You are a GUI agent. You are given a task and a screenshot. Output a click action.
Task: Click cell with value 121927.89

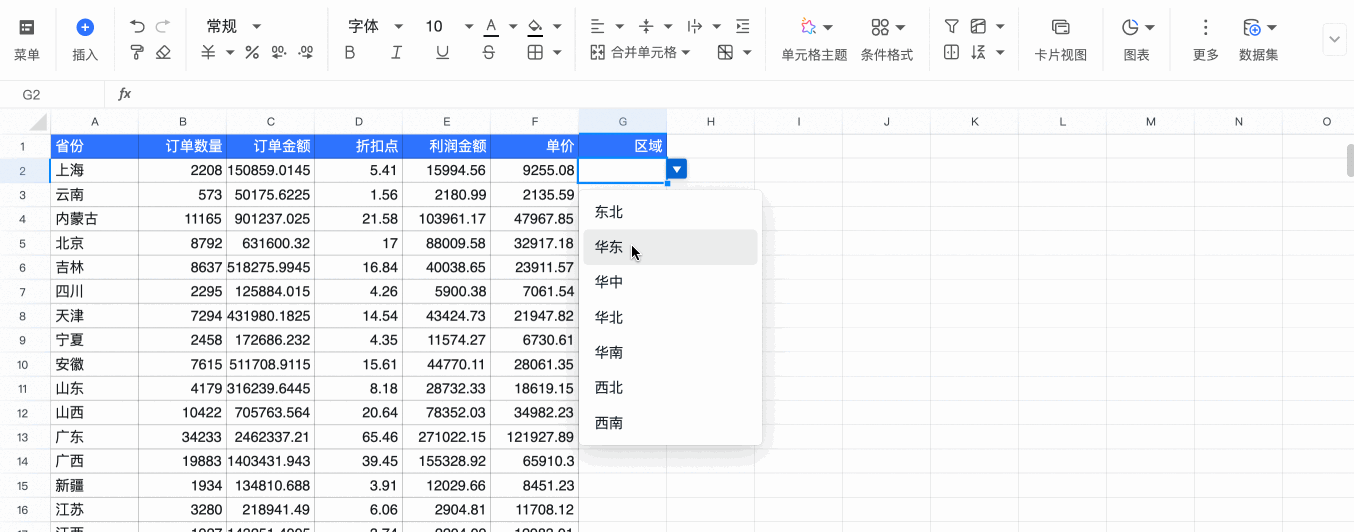coord(535,437)
